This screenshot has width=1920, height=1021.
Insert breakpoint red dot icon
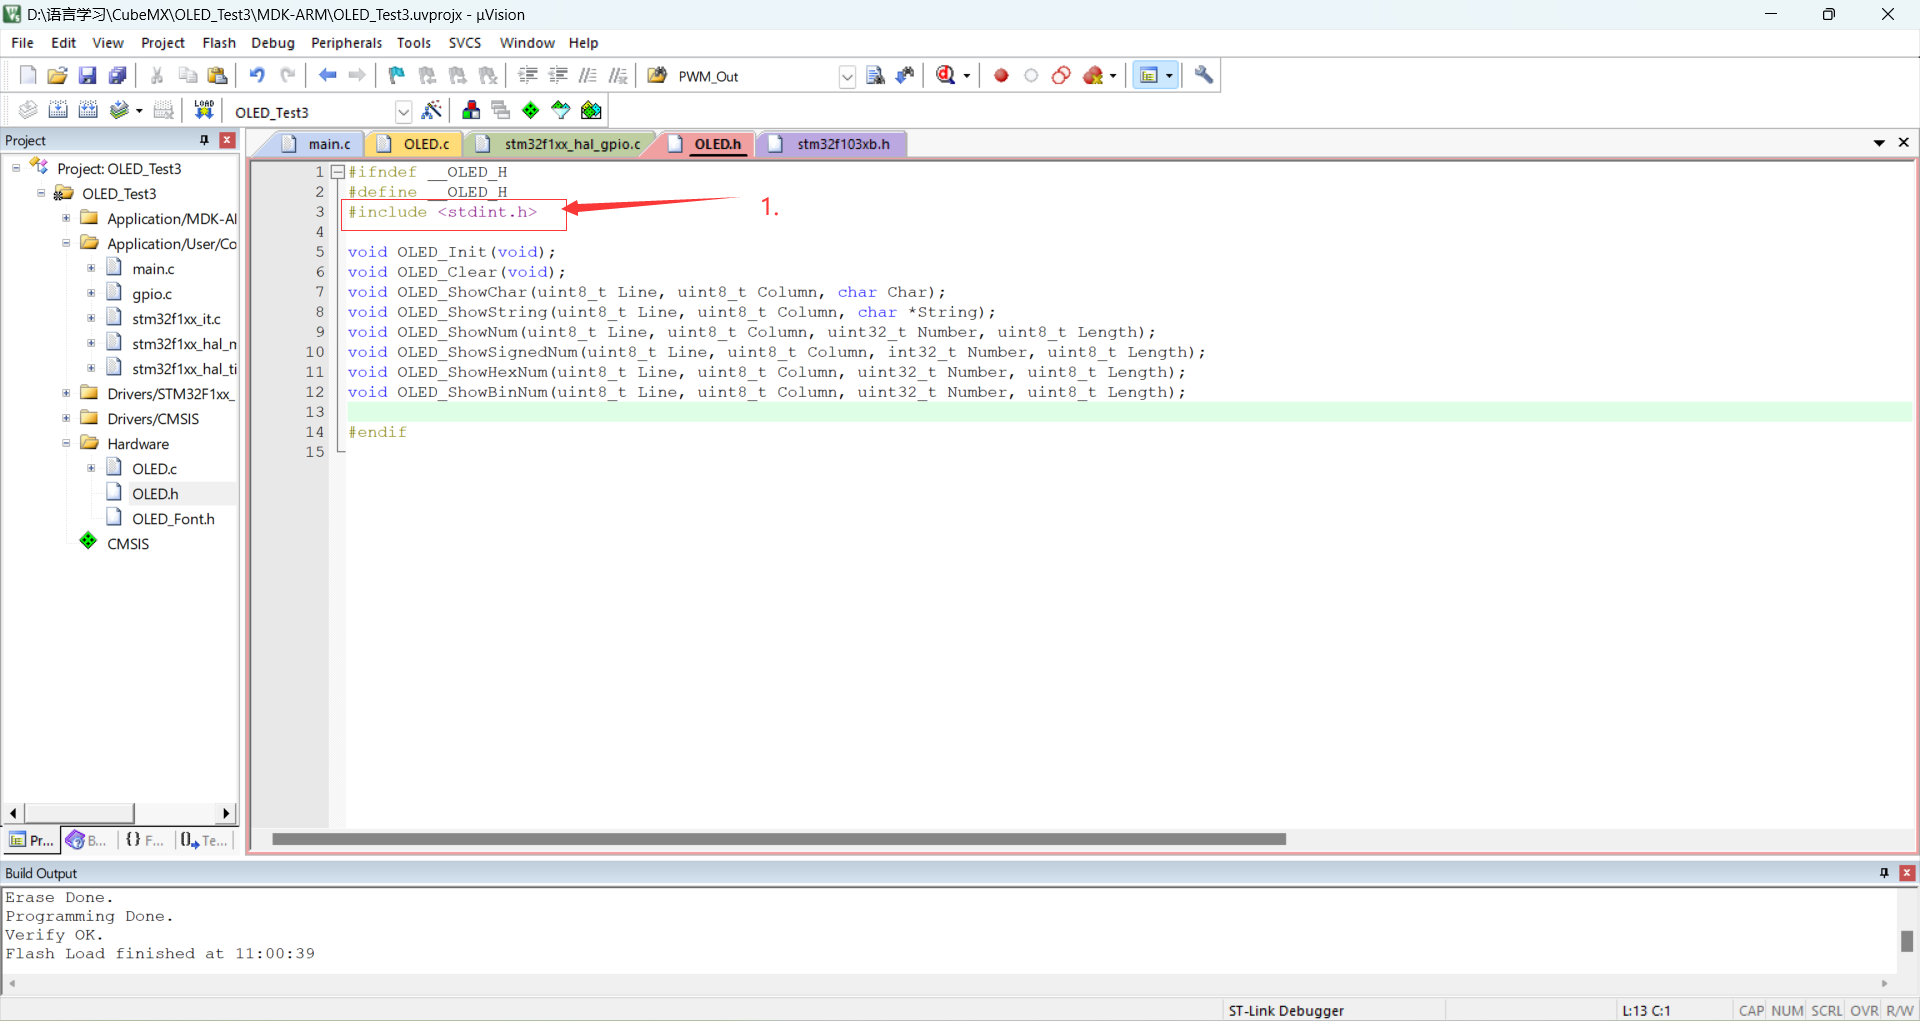(1001, 75)
